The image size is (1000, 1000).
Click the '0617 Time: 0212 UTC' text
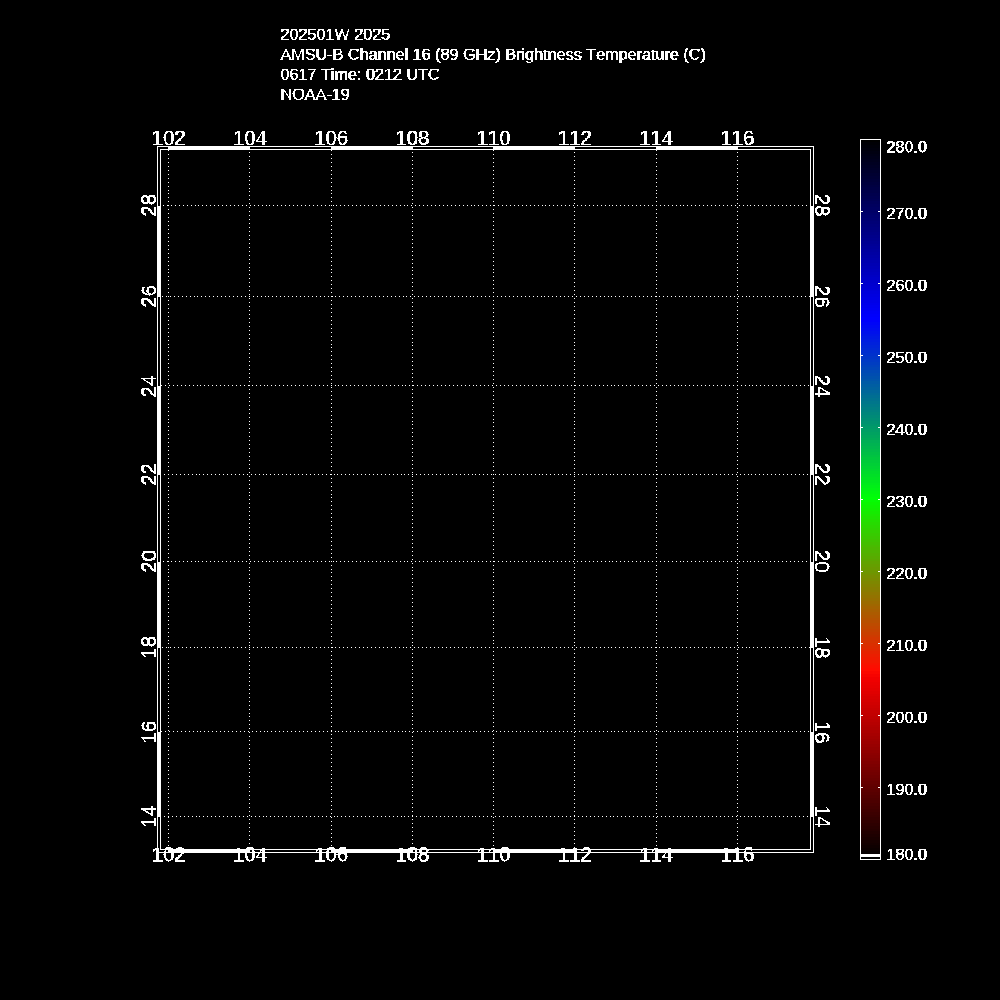click(359, 74)
